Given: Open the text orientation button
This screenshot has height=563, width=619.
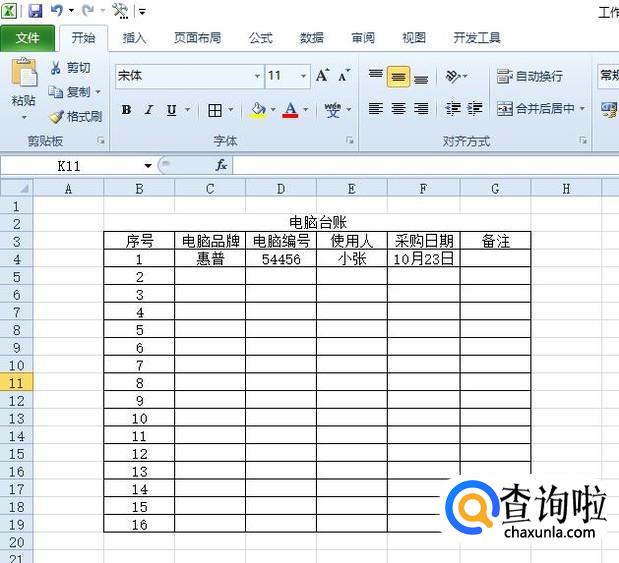Looking at the screenshot, I should coord(456,76).
